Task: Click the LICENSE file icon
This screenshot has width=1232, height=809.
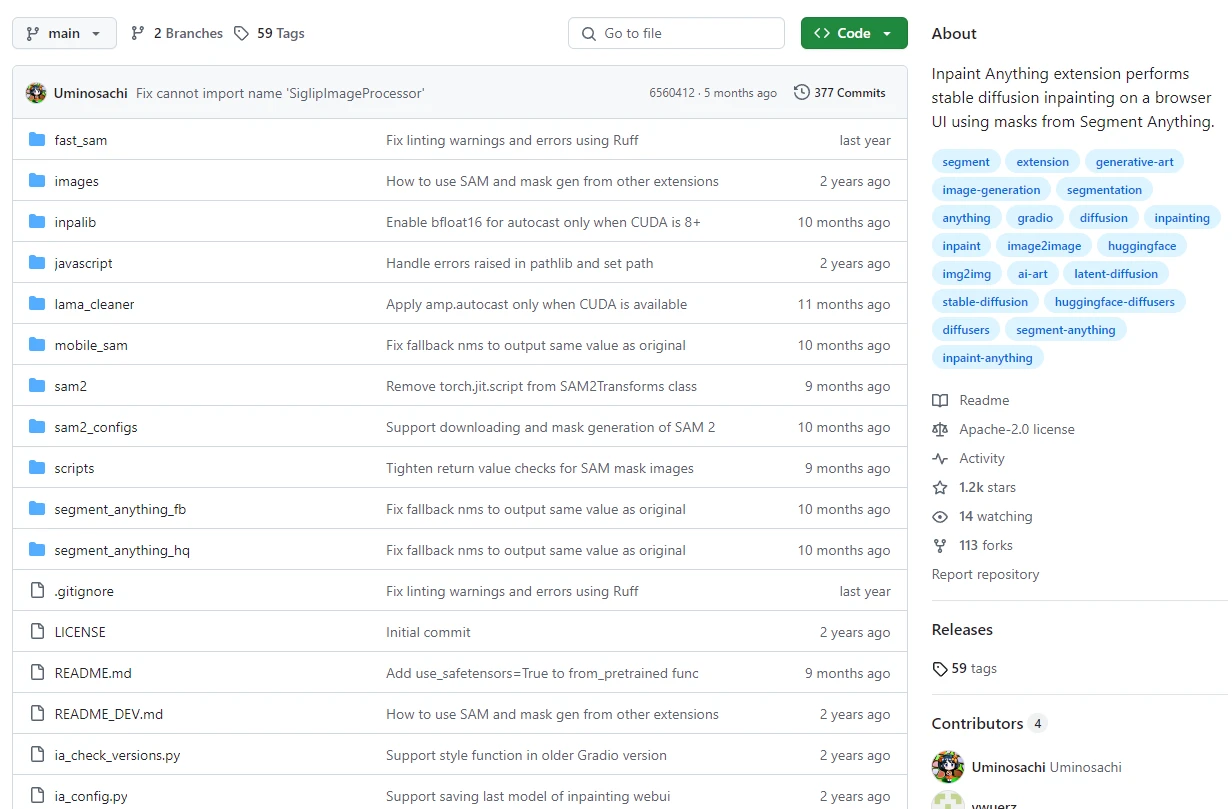Action: pos(37,632)
